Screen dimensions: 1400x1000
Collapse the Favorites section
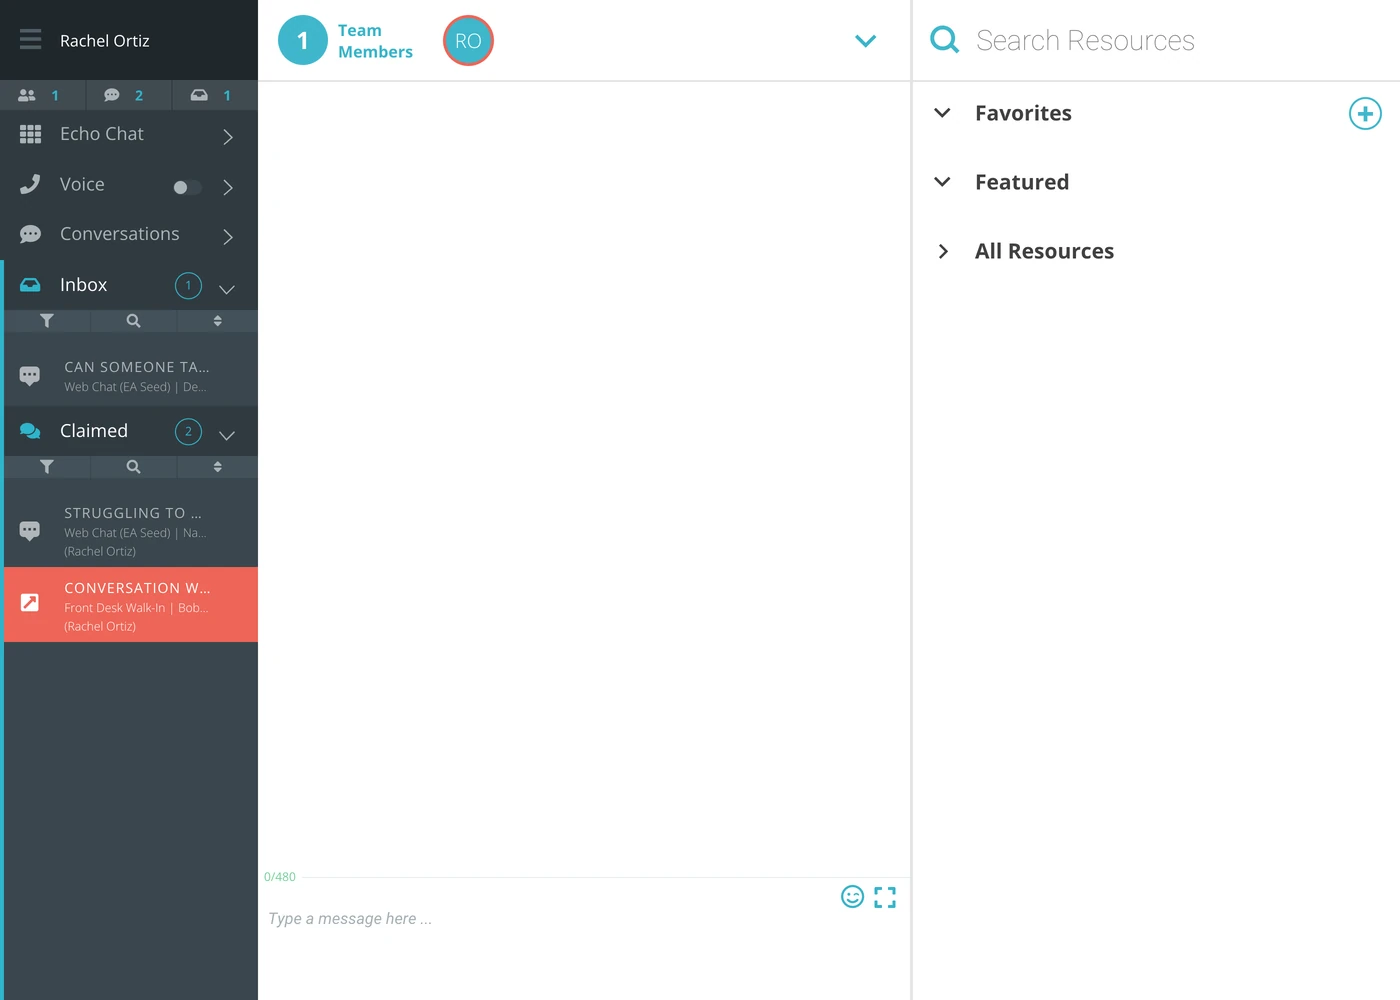tap(942, 113)
